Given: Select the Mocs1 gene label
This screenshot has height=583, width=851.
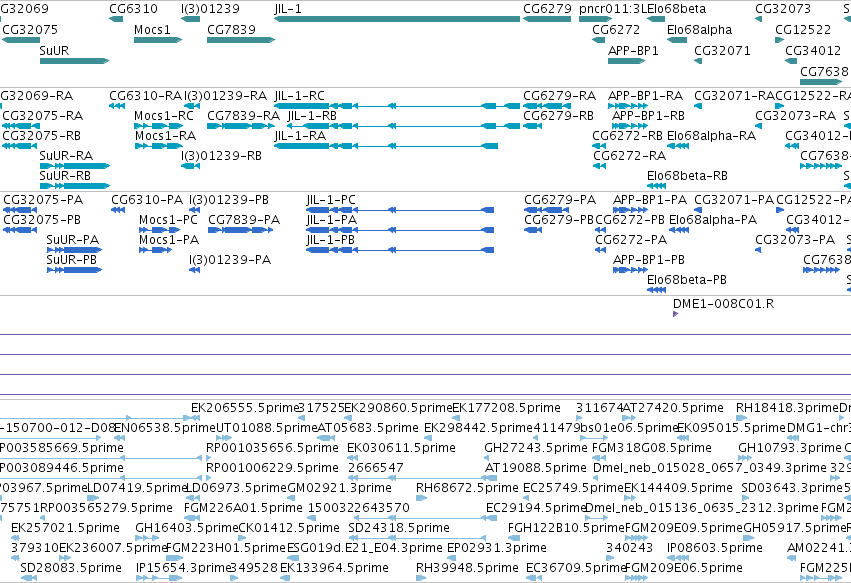Looking at the screenshot, I should coord(152,29).
